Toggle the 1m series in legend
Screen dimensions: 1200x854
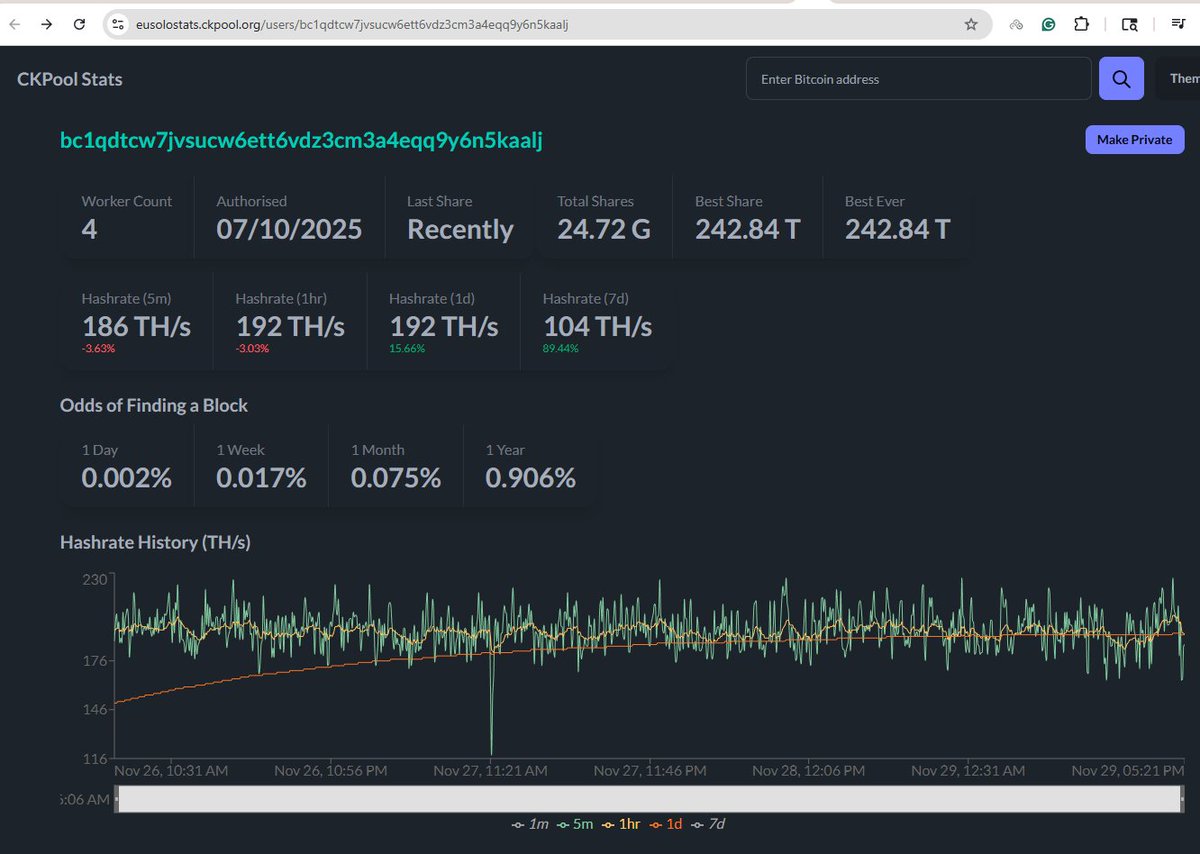click(529, 823)
